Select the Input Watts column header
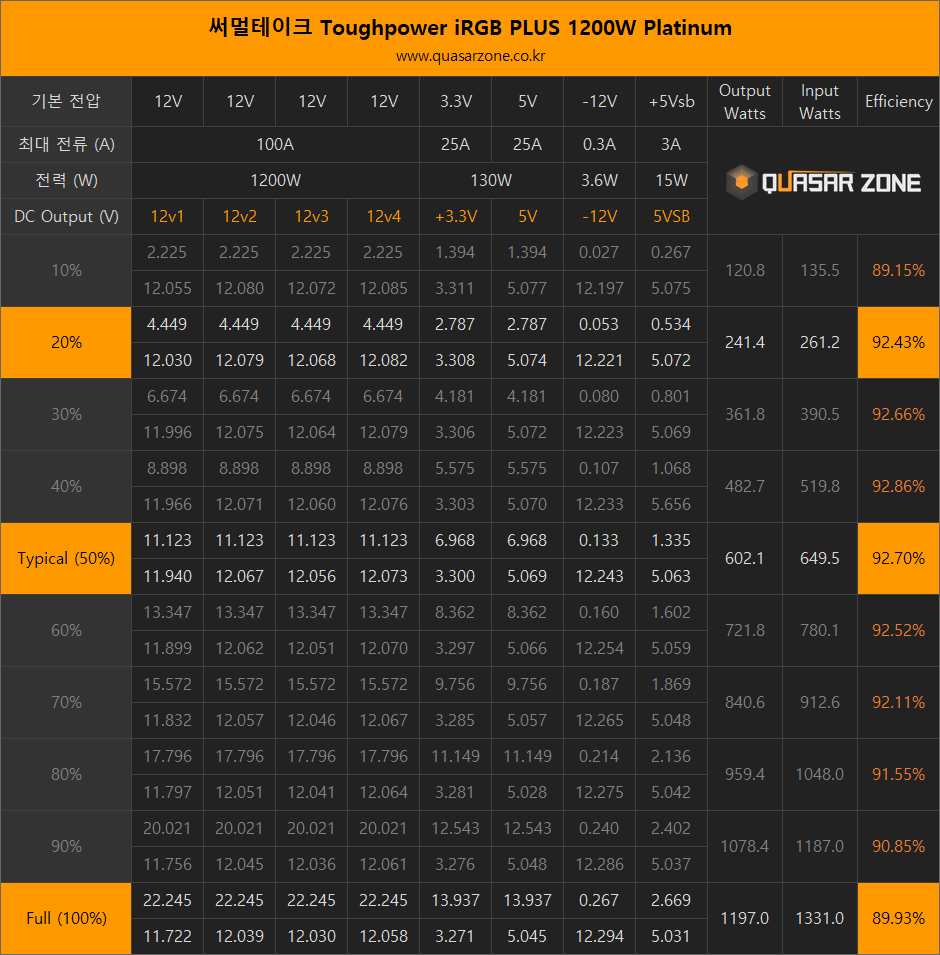The image size is (940, 955). click(x=820, y=102)
